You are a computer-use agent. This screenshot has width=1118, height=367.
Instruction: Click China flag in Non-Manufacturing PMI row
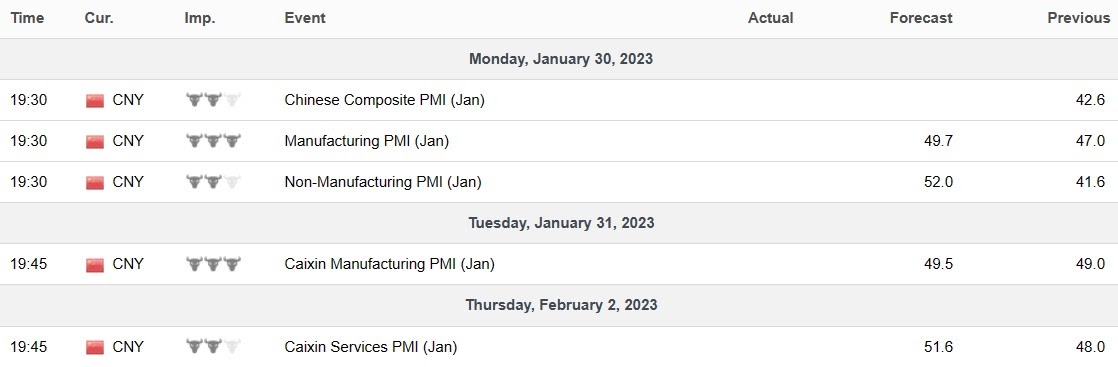[x=95, y=183]
